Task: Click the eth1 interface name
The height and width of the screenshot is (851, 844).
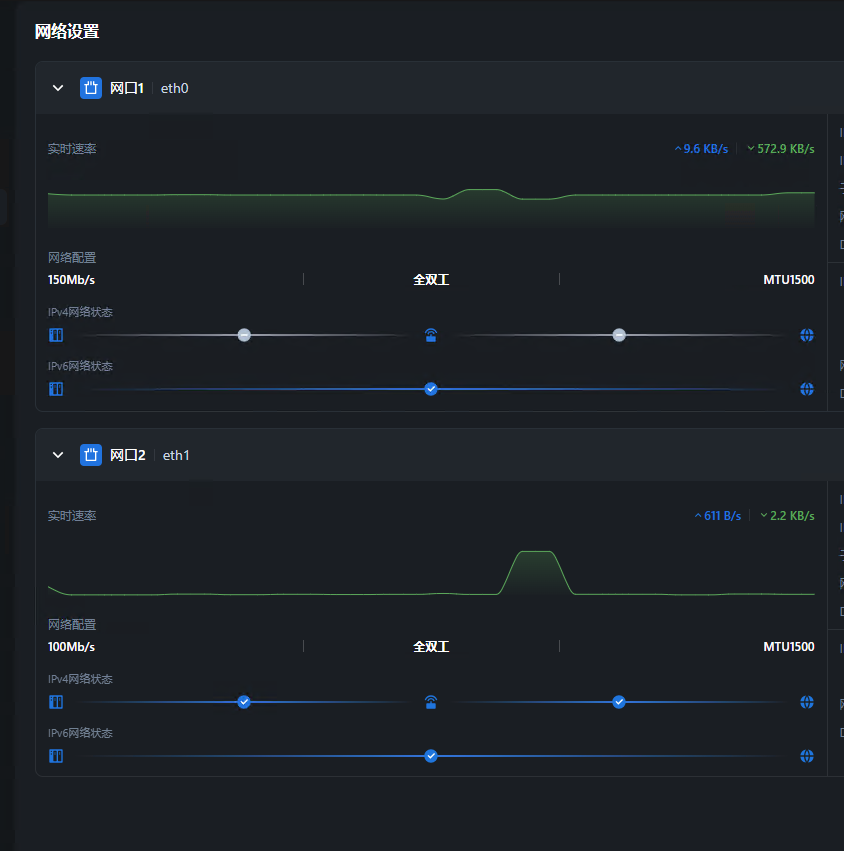Action: [176, 455]
